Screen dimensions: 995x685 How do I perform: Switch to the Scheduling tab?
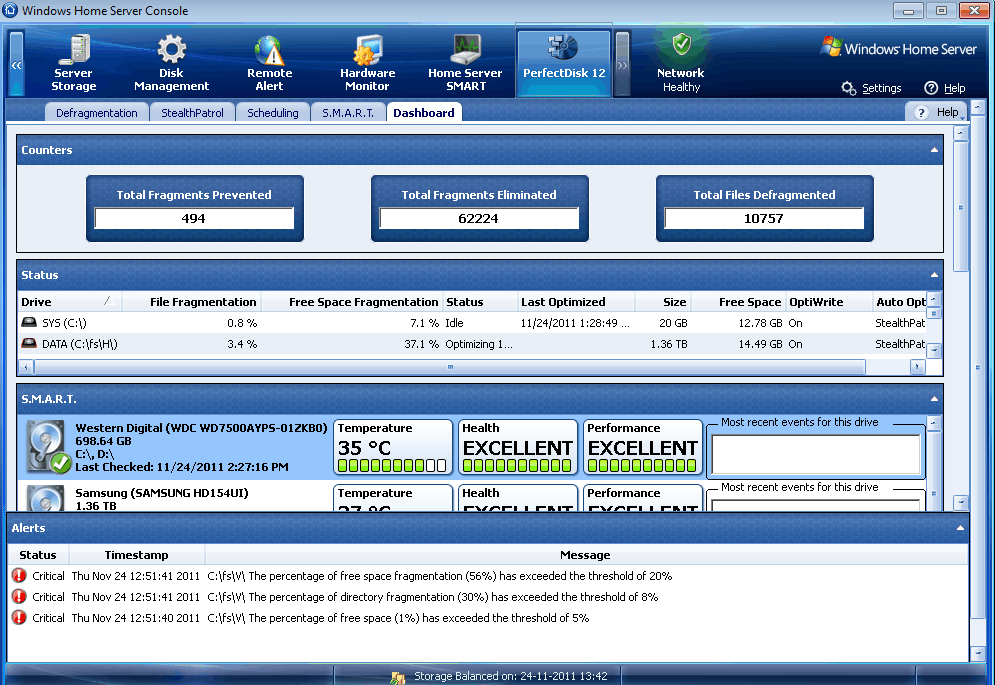coord(273,113)
